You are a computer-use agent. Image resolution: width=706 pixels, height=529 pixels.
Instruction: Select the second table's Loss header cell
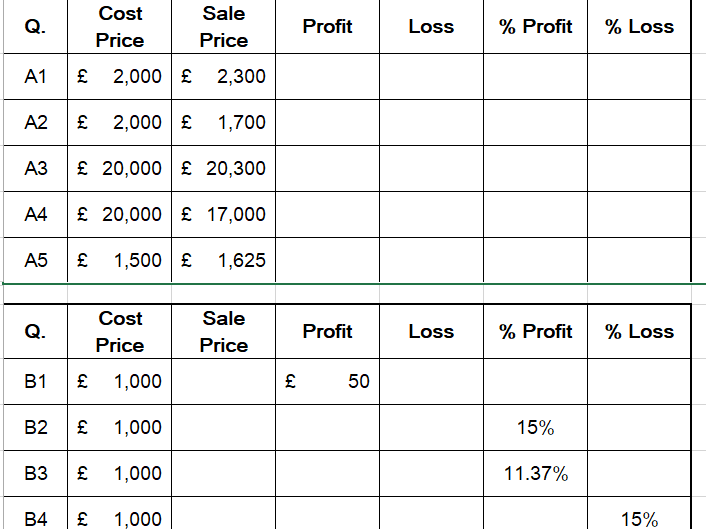431,332
